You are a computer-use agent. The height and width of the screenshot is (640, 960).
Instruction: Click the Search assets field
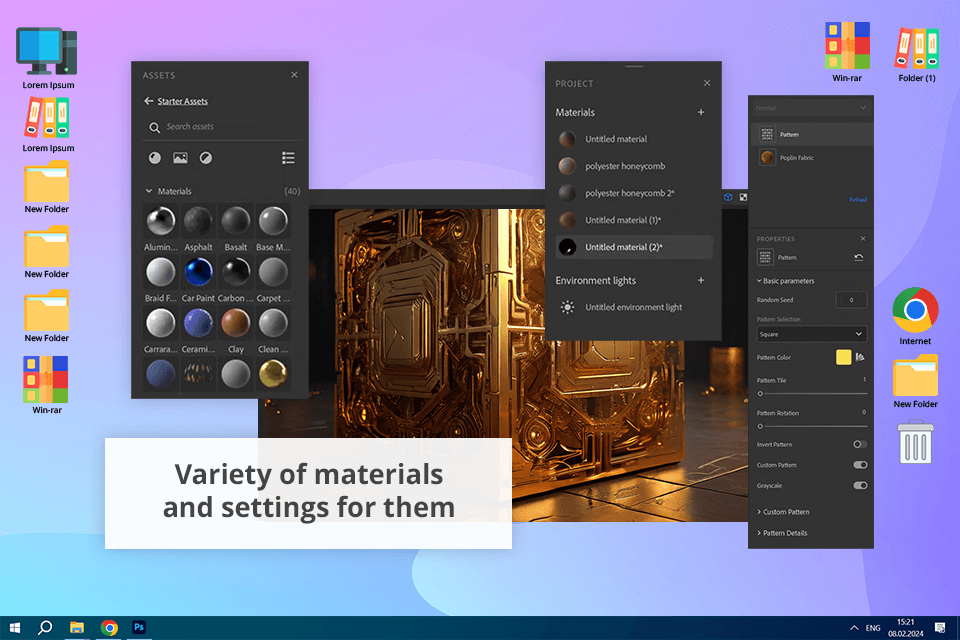pyautogui.click(x=224, y=127)
